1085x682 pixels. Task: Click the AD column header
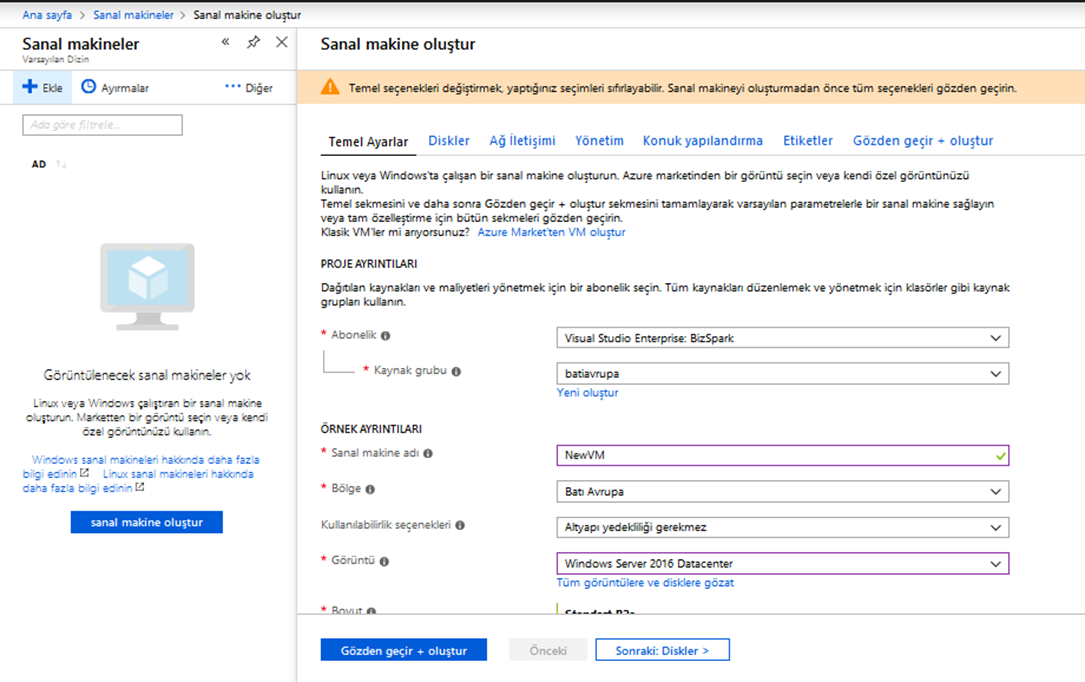click(39, 164)
